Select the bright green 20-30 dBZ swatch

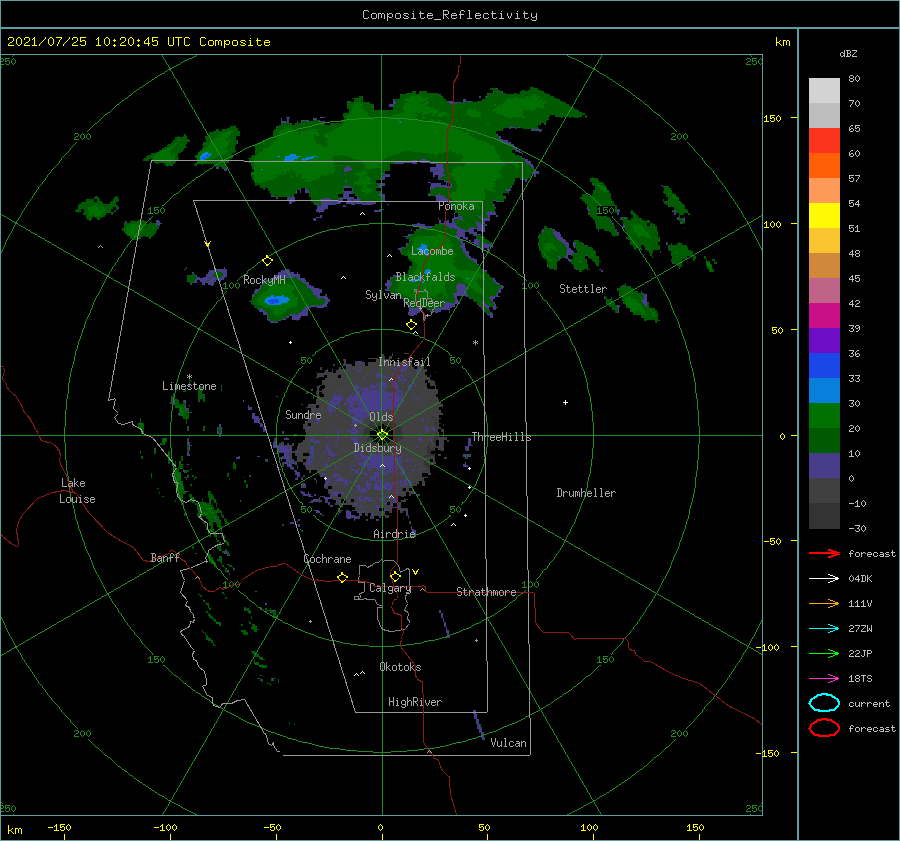coord(824,416)
